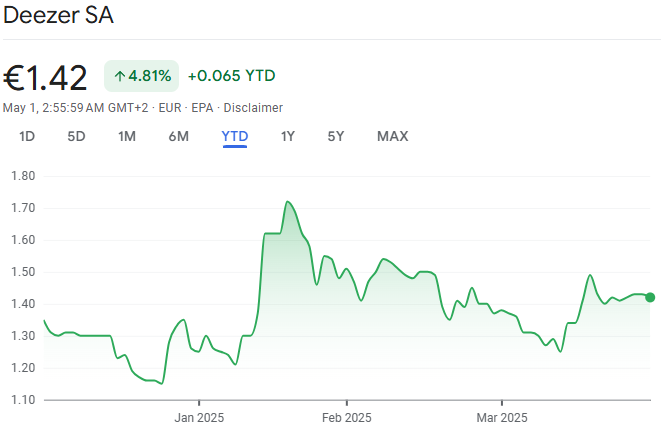Screen dimensions: 661x438
Task: Click the 1.20 y-axis label
Action: tap(23, 368)
